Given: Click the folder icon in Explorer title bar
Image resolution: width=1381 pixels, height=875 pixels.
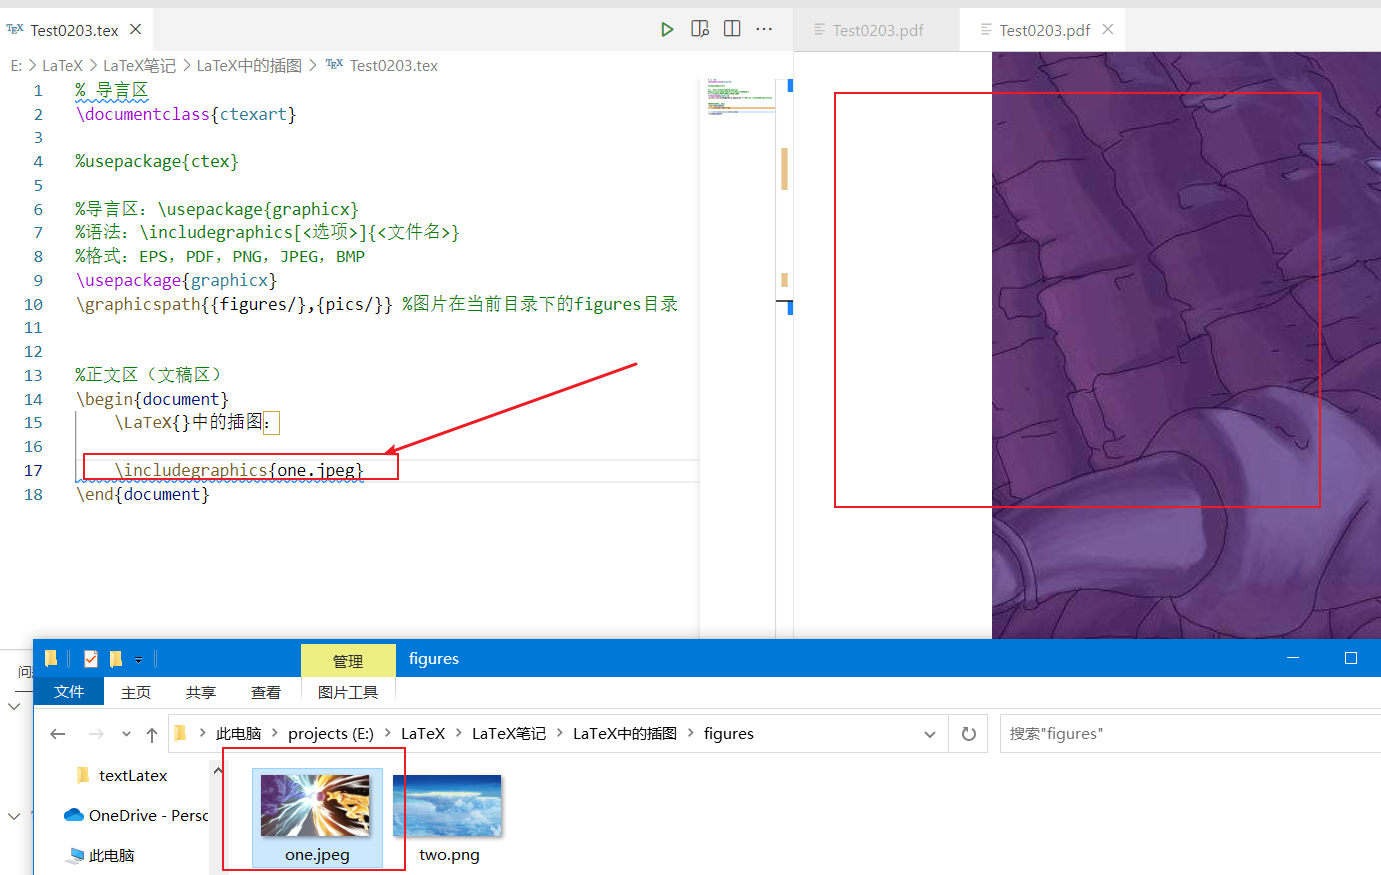Looking at the screenshot, I should [51, 658].
